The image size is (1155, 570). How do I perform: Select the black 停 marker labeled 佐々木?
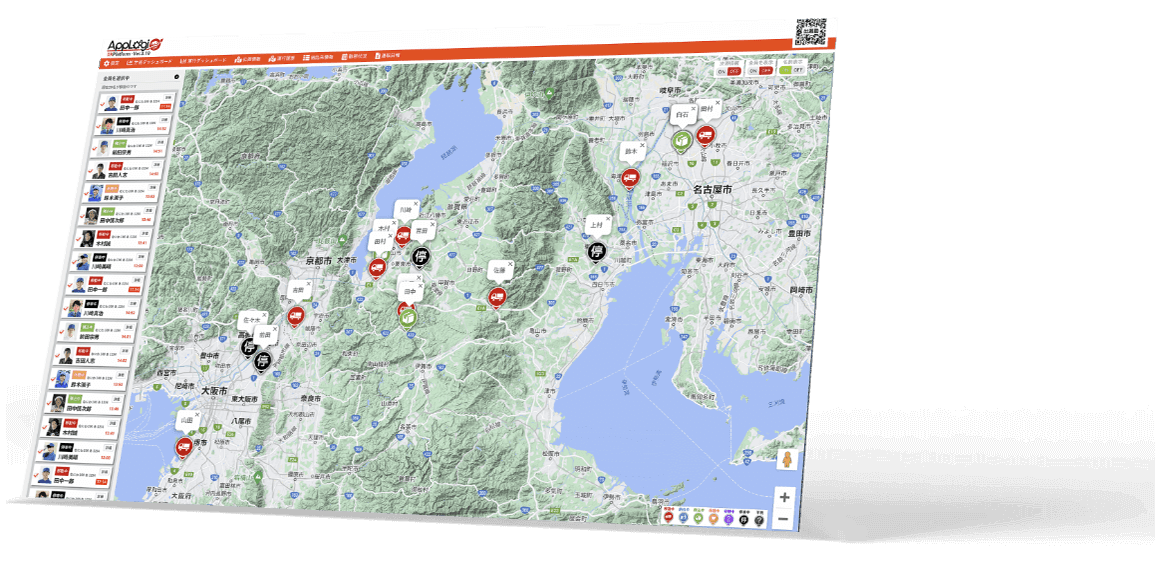(249, 345)
